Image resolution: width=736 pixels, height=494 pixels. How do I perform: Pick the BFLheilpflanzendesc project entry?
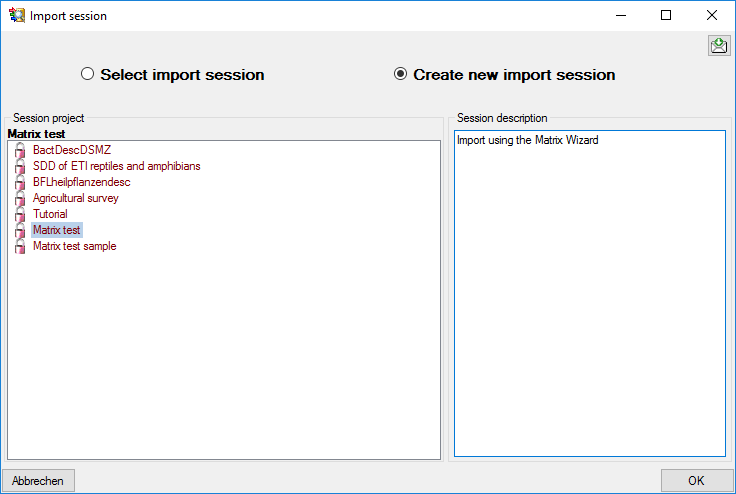coord(82,182)
